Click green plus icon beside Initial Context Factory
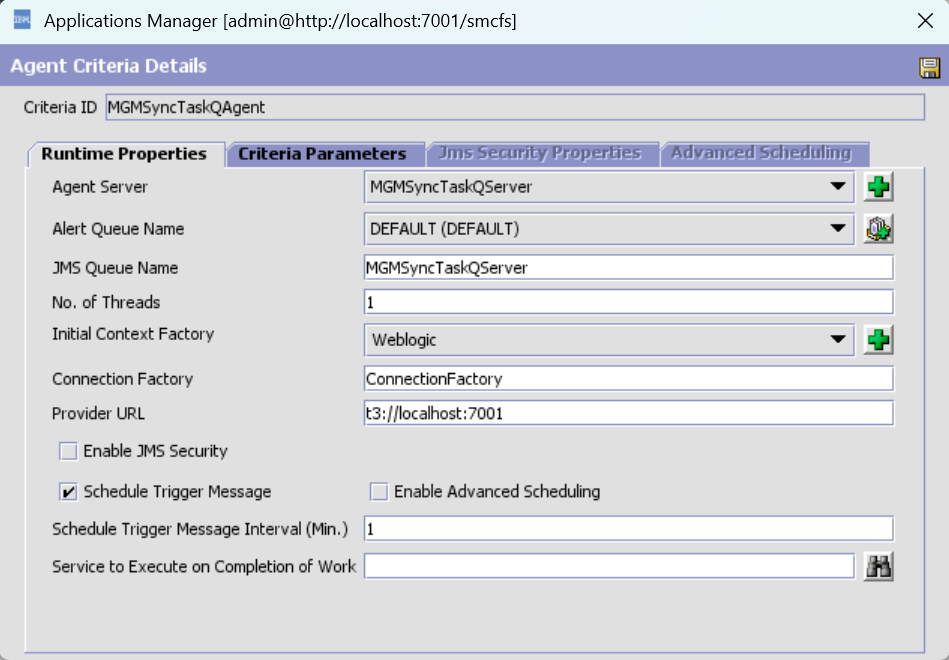The height and width of the screenshot is (660, 949). (878, 340)
